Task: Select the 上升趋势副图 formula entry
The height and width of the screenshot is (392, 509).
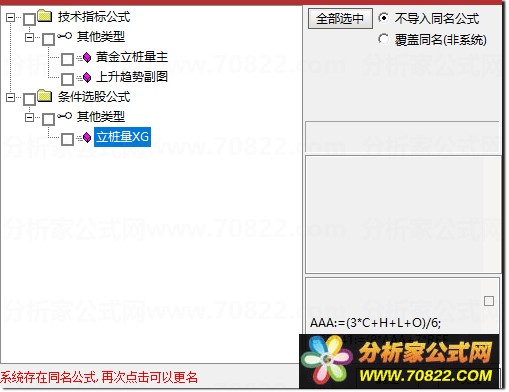Action: click(132, 77)
